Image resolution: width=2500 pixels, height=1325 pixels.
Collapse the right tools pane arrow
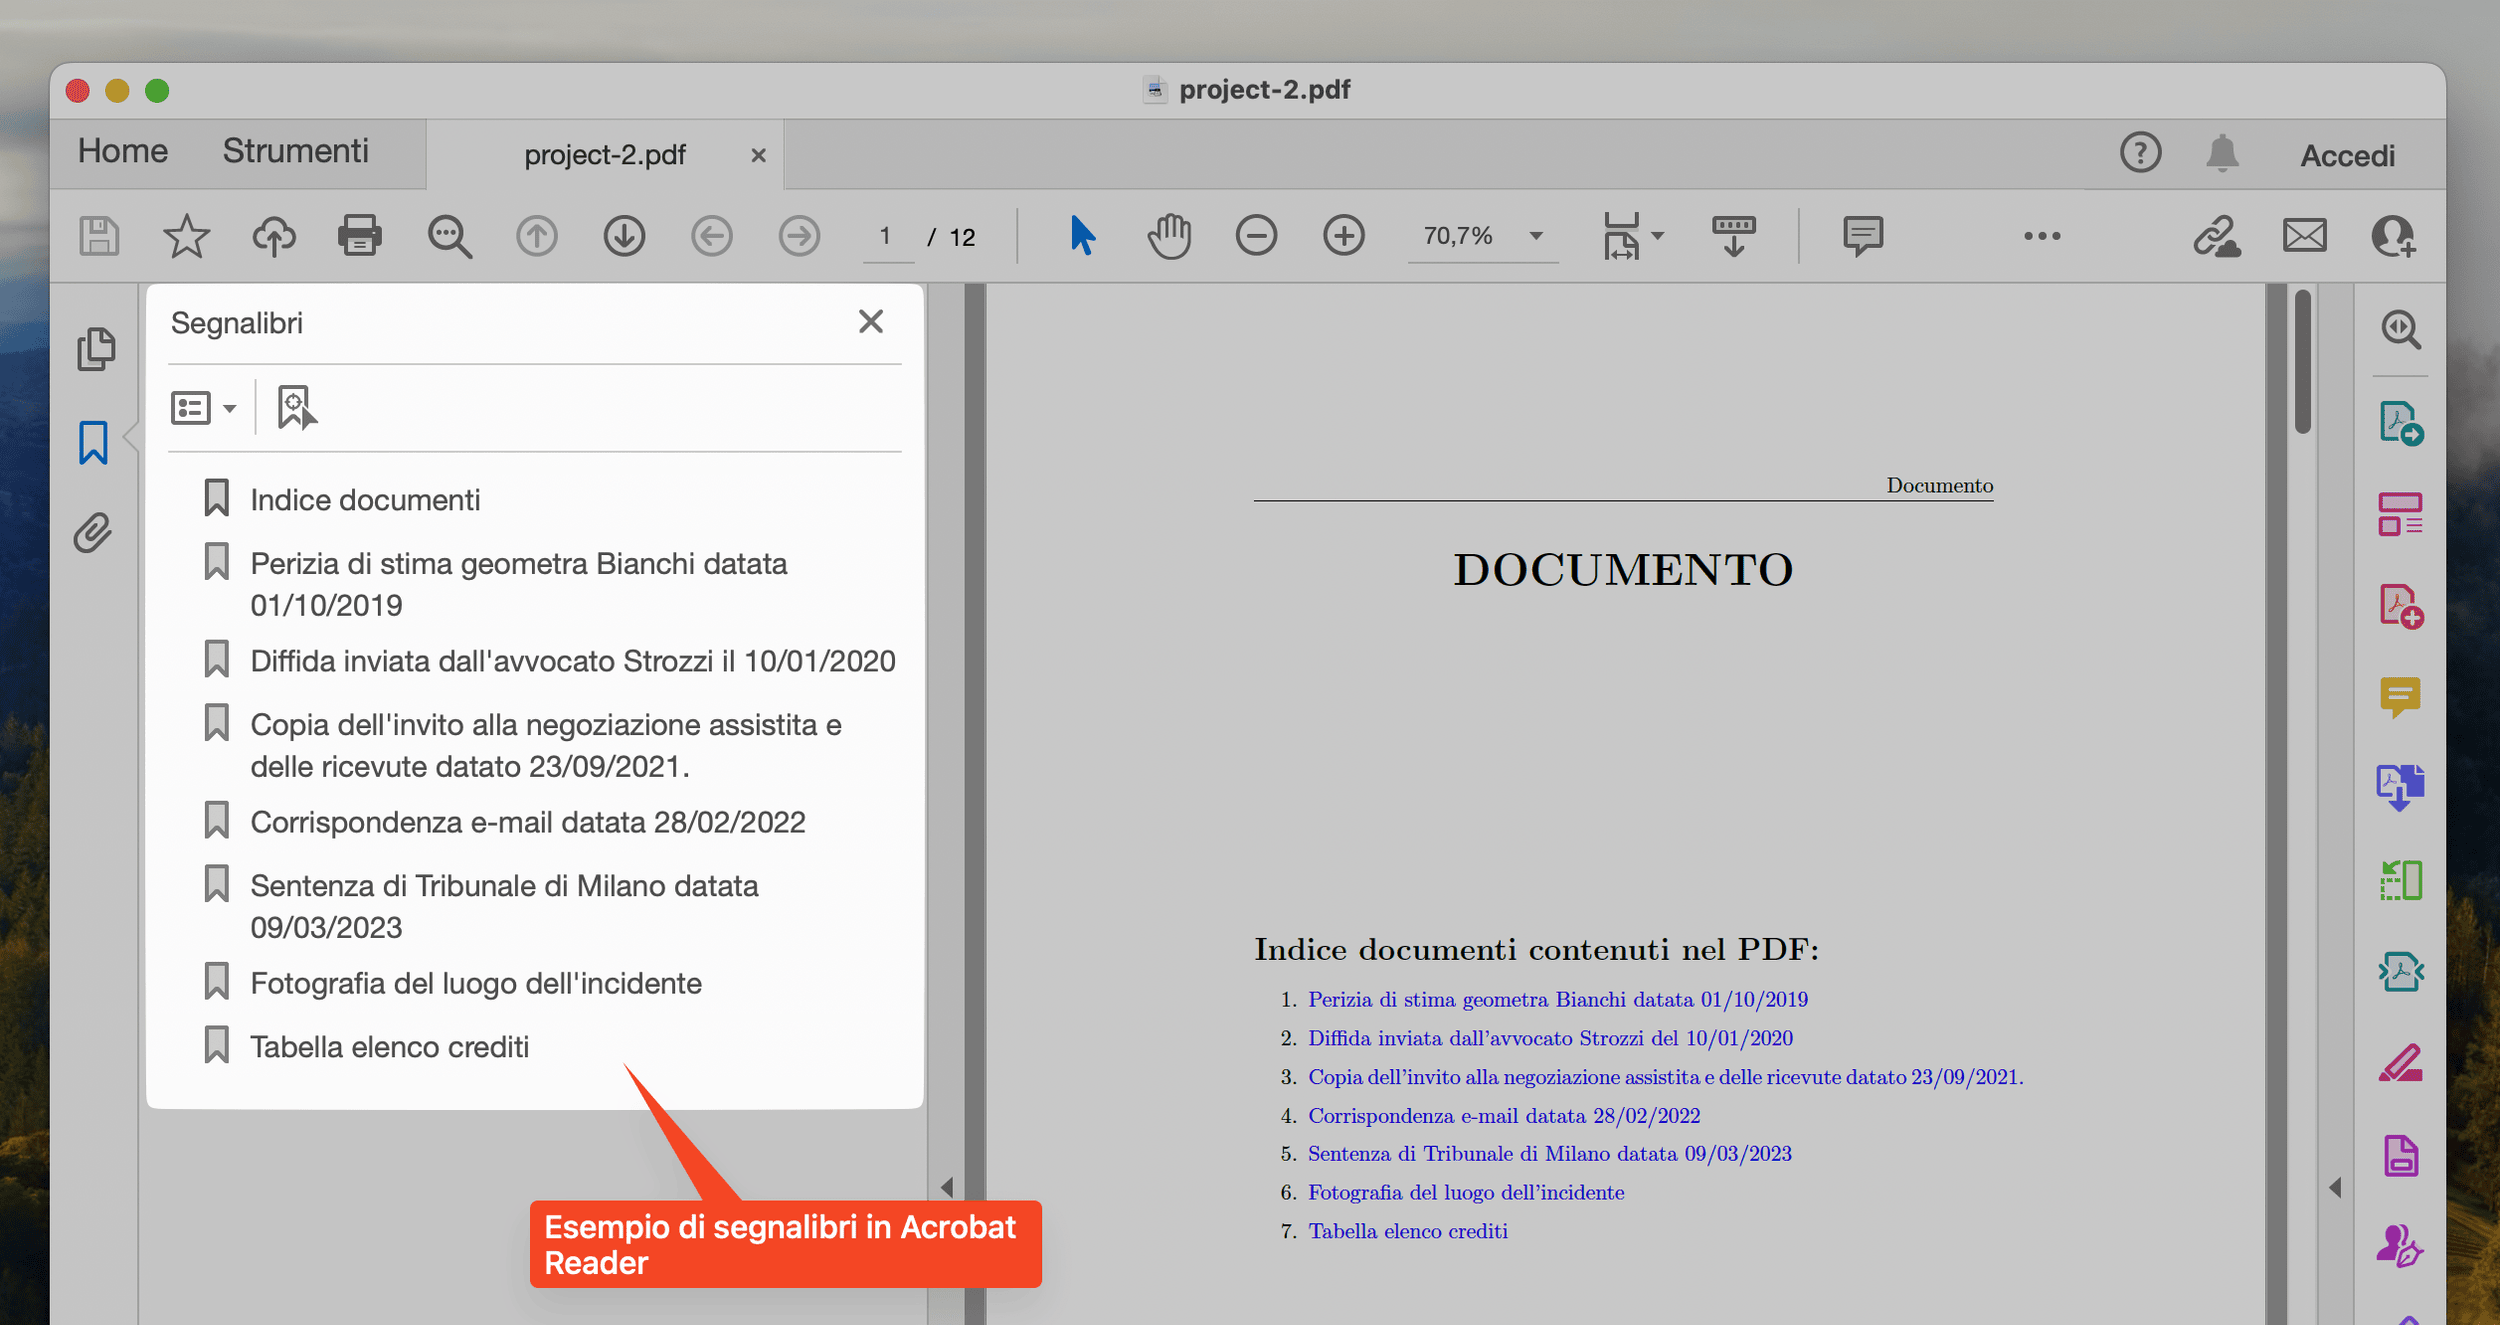point(2335,1187)
